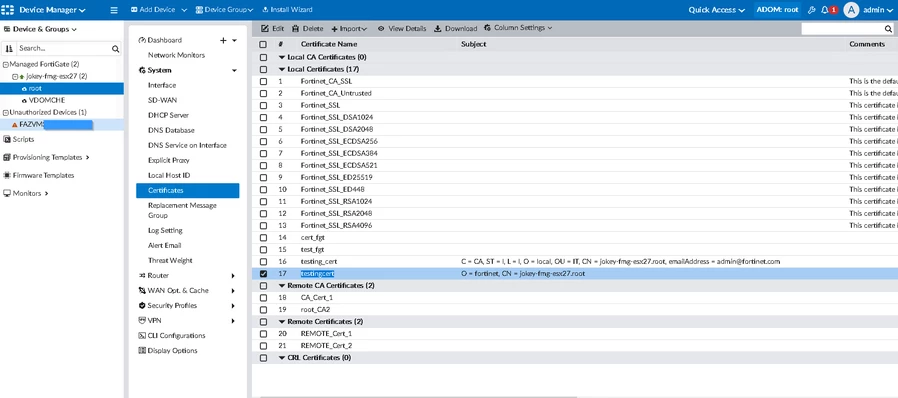Open the Device Group dropdown

pos(224,10)
